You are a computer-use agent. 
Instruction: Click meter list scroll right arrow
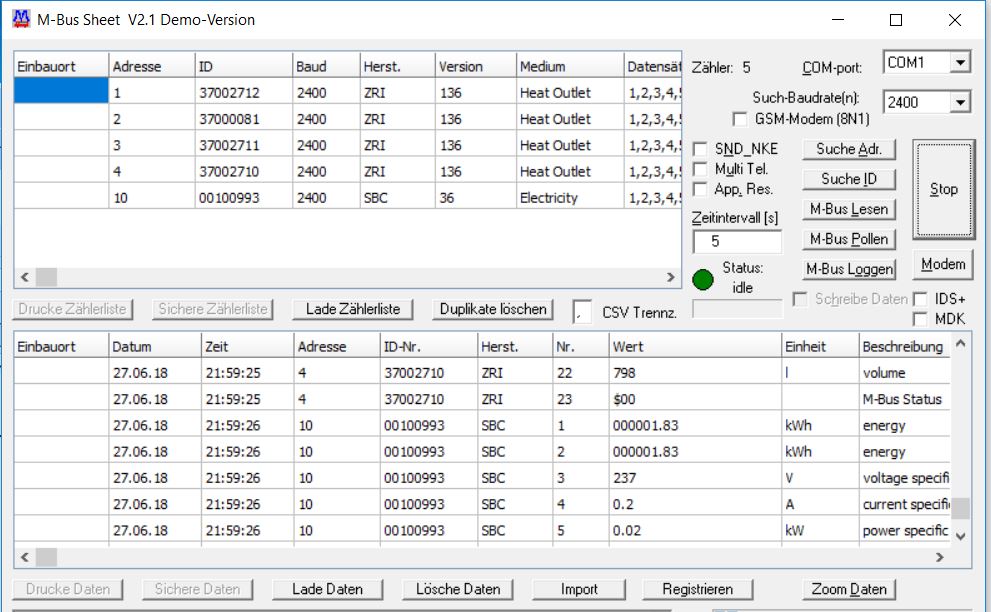click(671, 277)
